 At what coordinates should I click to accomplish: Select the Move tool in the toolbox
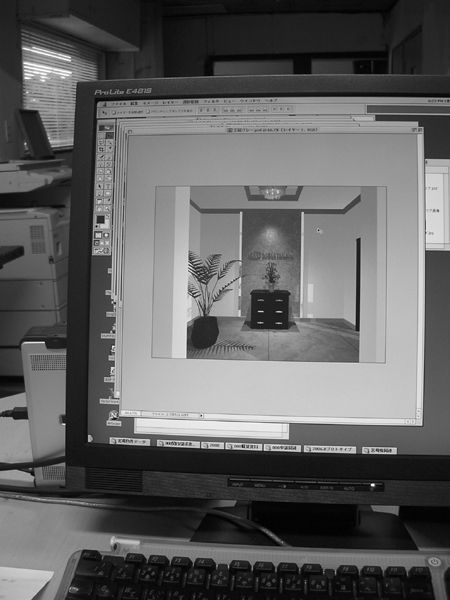[110, 135]
